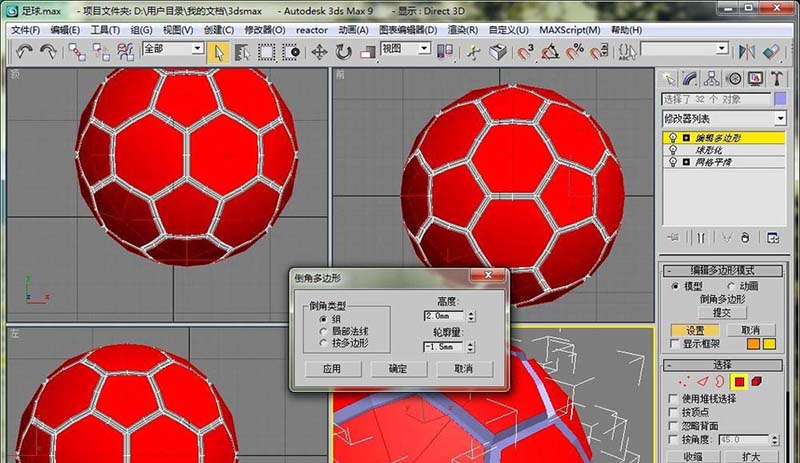Expand the 编辑多边形 modifier stack entry
Viewport: 800px width, 463px height.
tap(686, 138)
